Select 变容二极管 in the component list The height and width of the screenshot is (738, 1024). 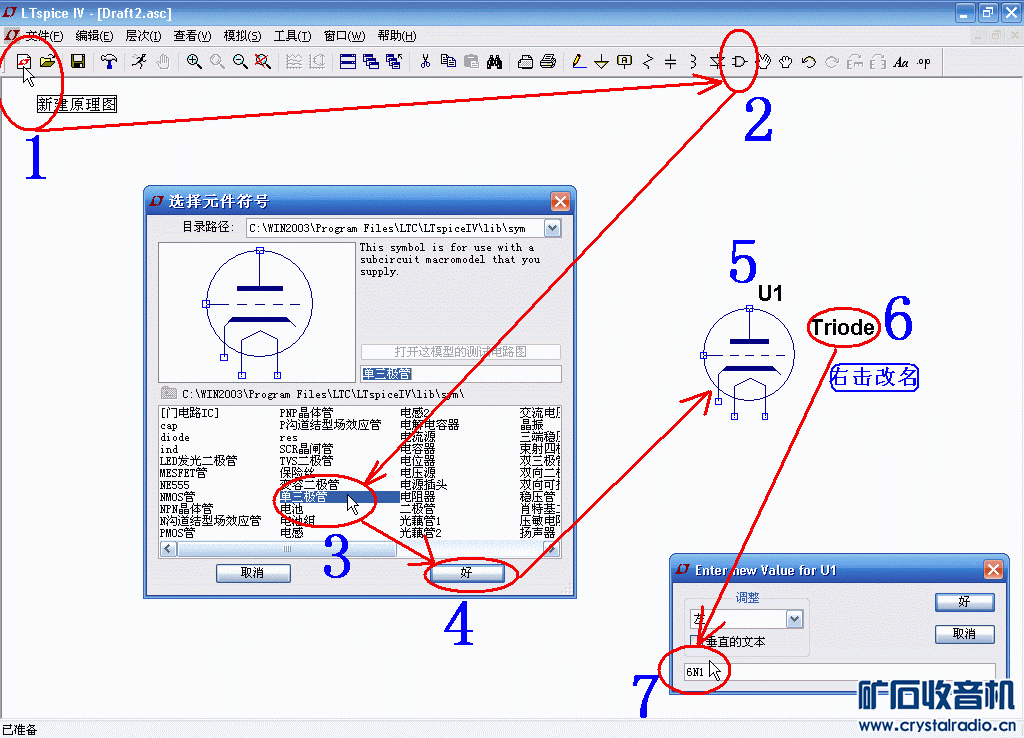click(x=310, y=485)
